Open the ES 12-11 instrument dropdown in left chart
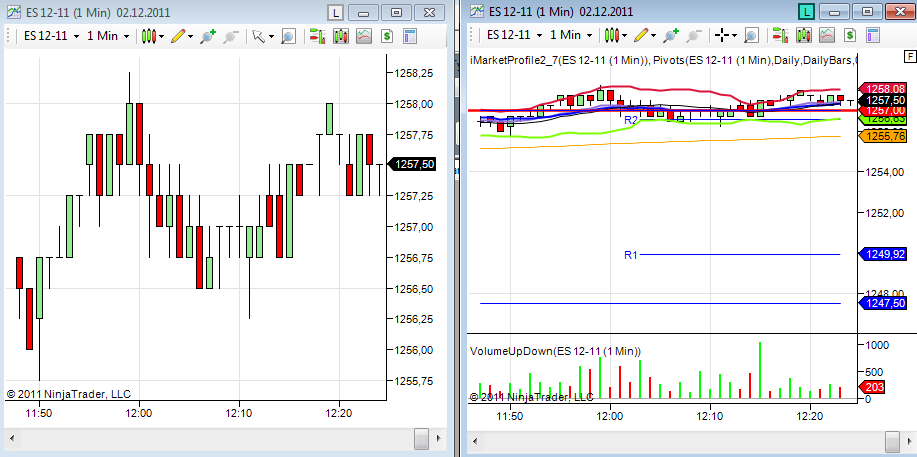Screen dimensions: 917x457 click(51, 36)
